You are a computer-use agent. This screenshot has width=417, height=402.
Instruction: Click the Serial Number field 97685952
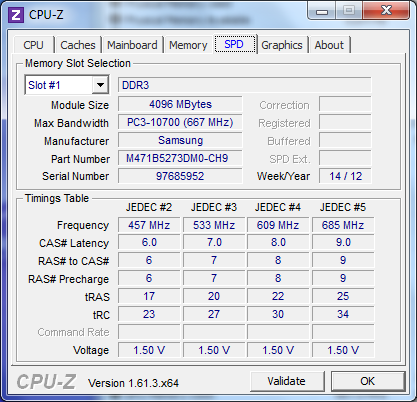180,176
